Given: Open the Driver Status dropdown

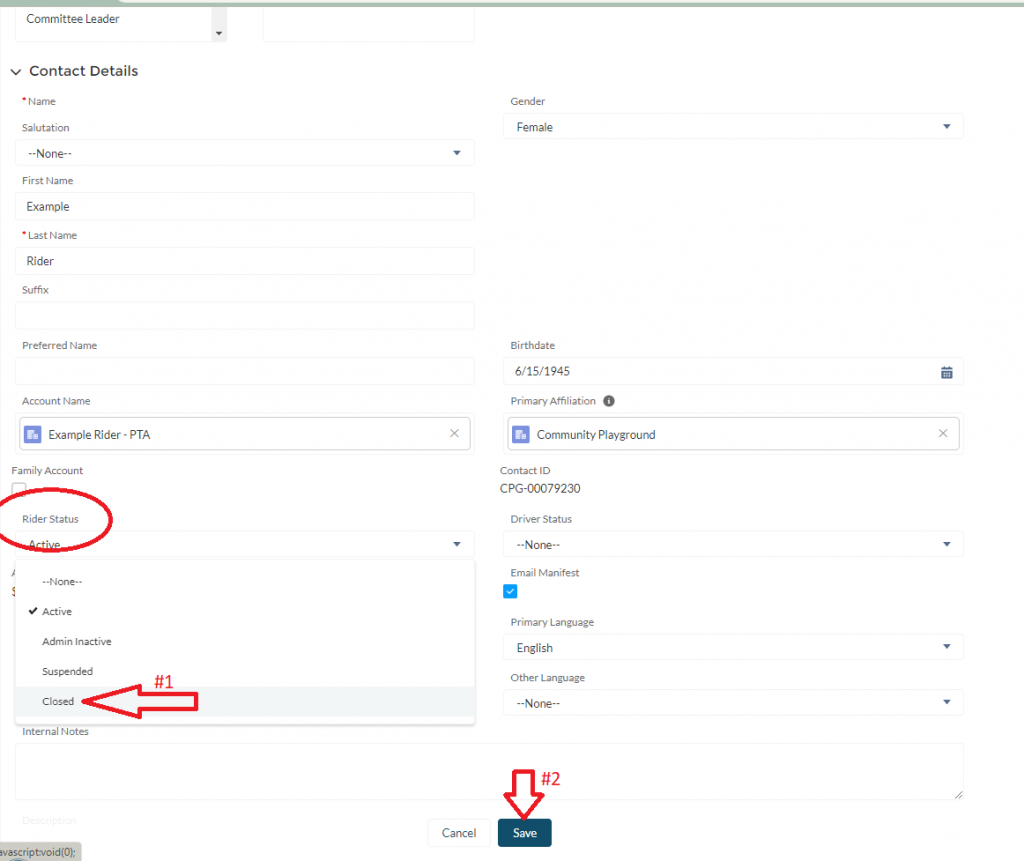Looking at the screenshot, I should (x=733, y=545).
